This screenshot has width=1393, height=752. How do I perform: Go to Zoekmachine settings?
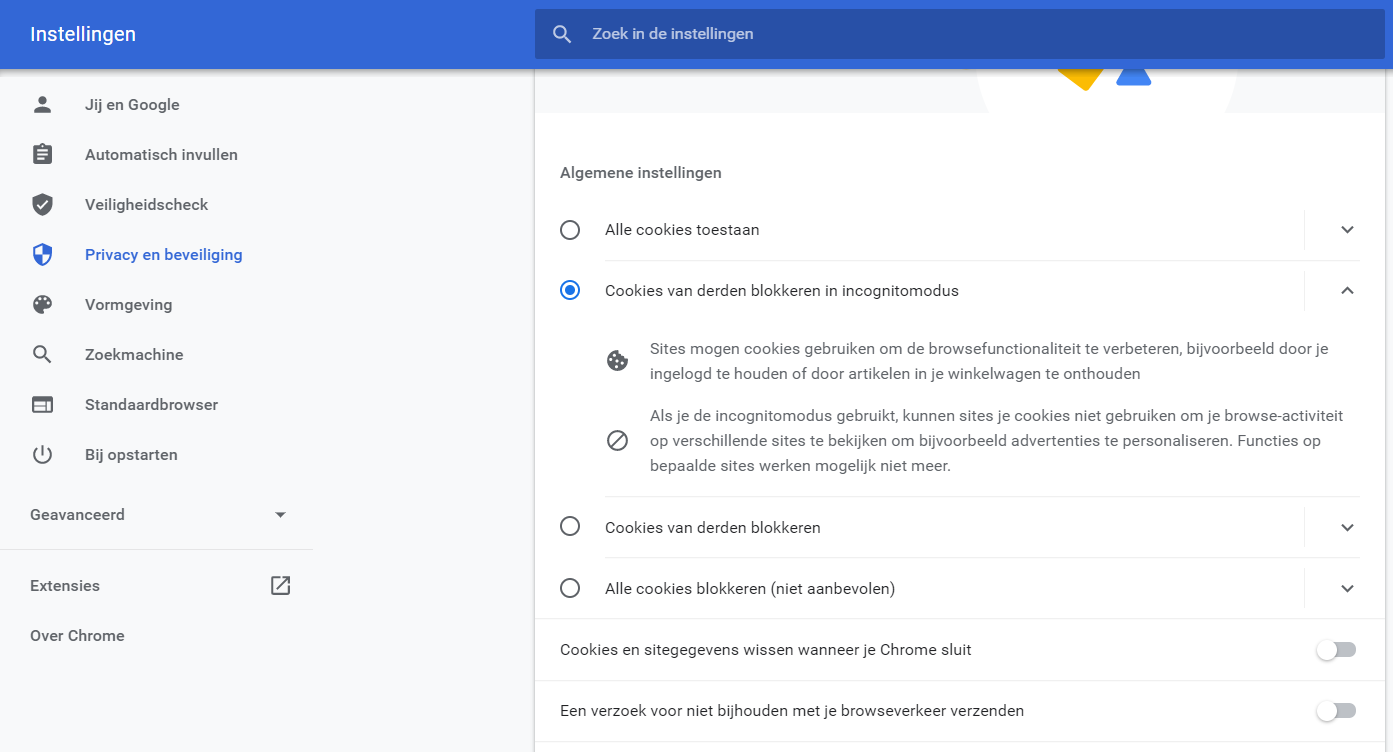[x=134, y=354]
